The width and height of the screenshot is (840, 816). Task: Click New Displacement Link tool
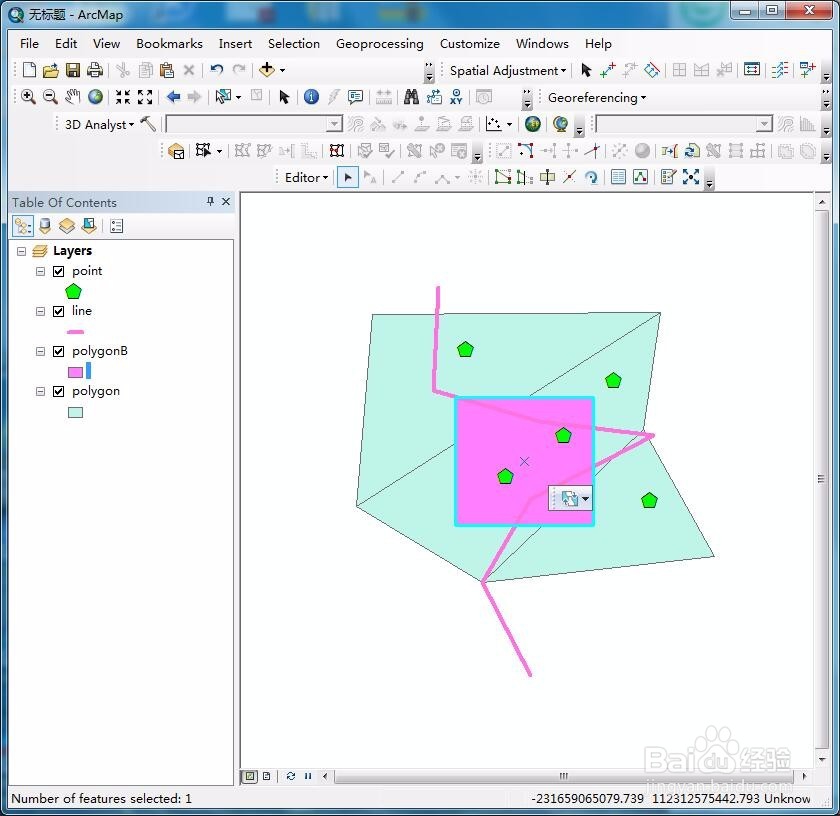pyautogui.click(x=608, y=70)
